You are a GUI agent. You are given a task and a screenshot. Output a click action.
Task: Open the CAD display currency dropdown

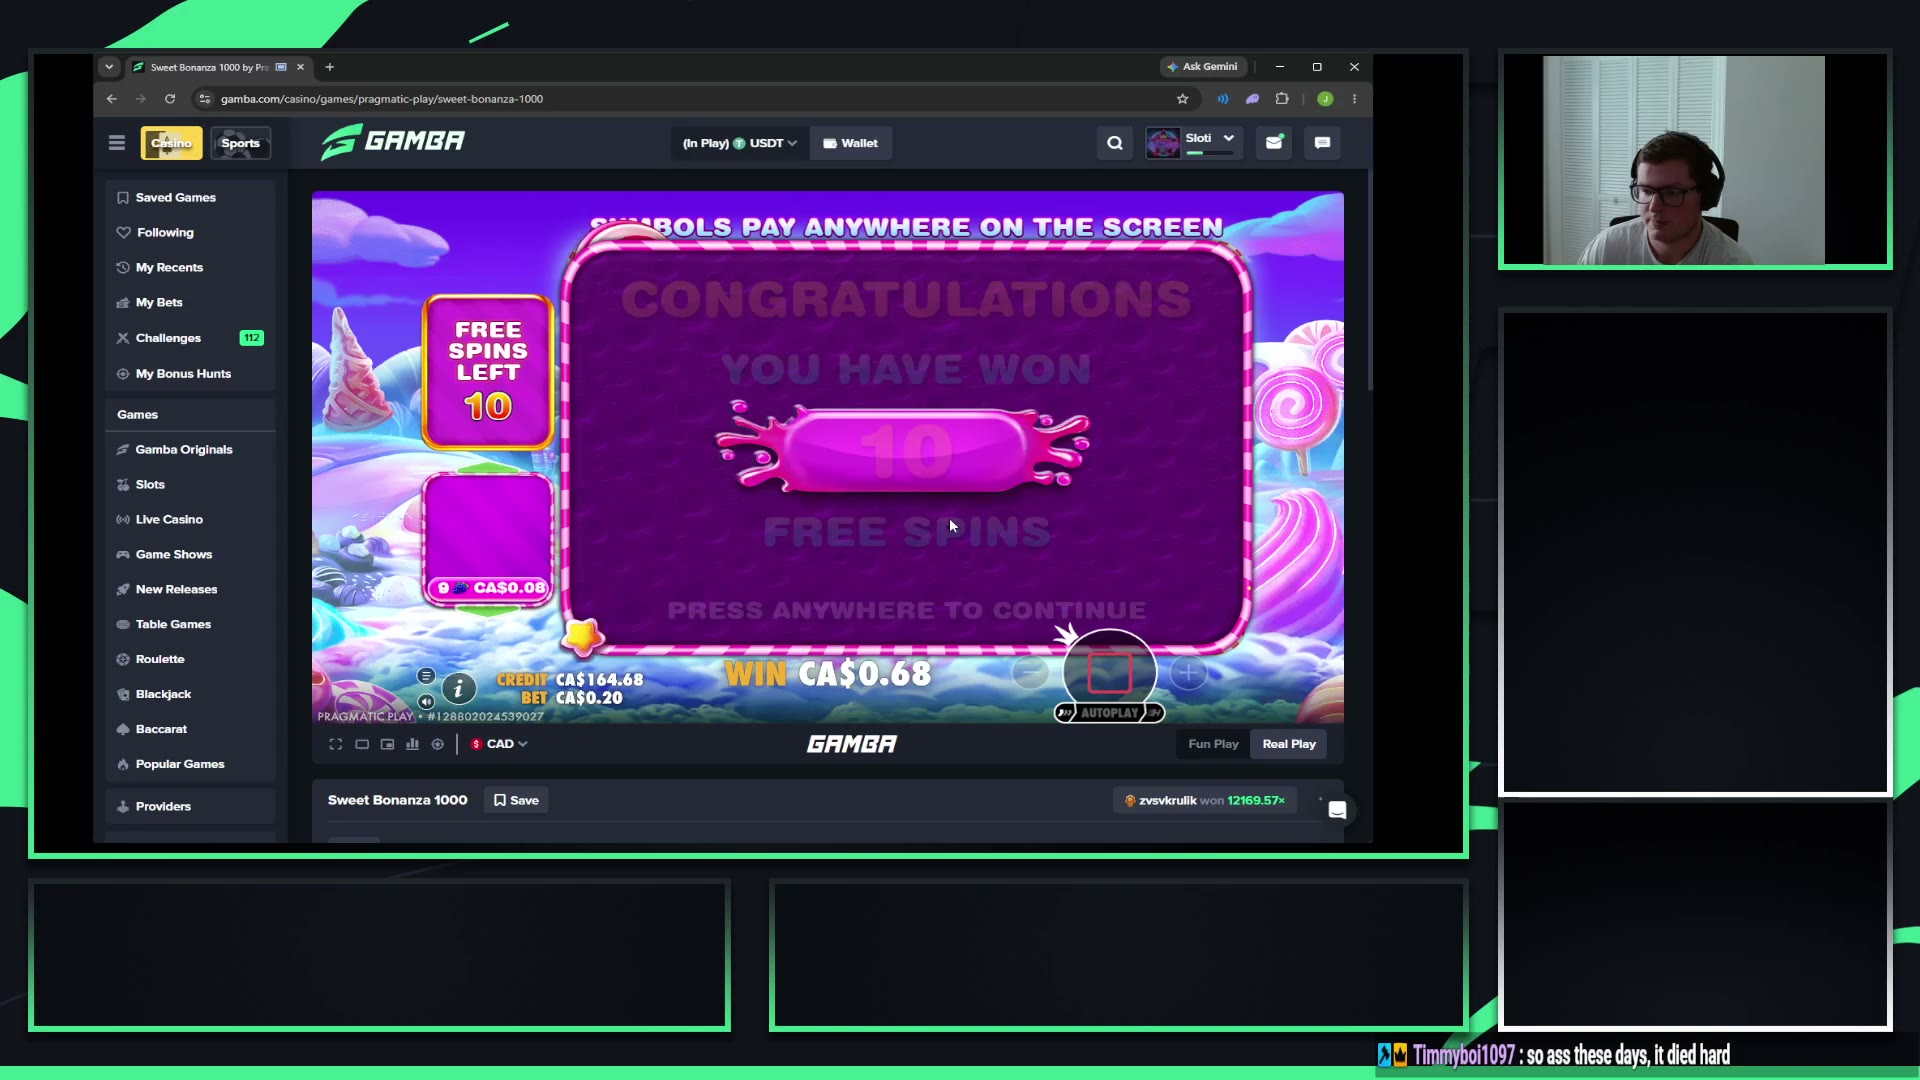(499, 744)
